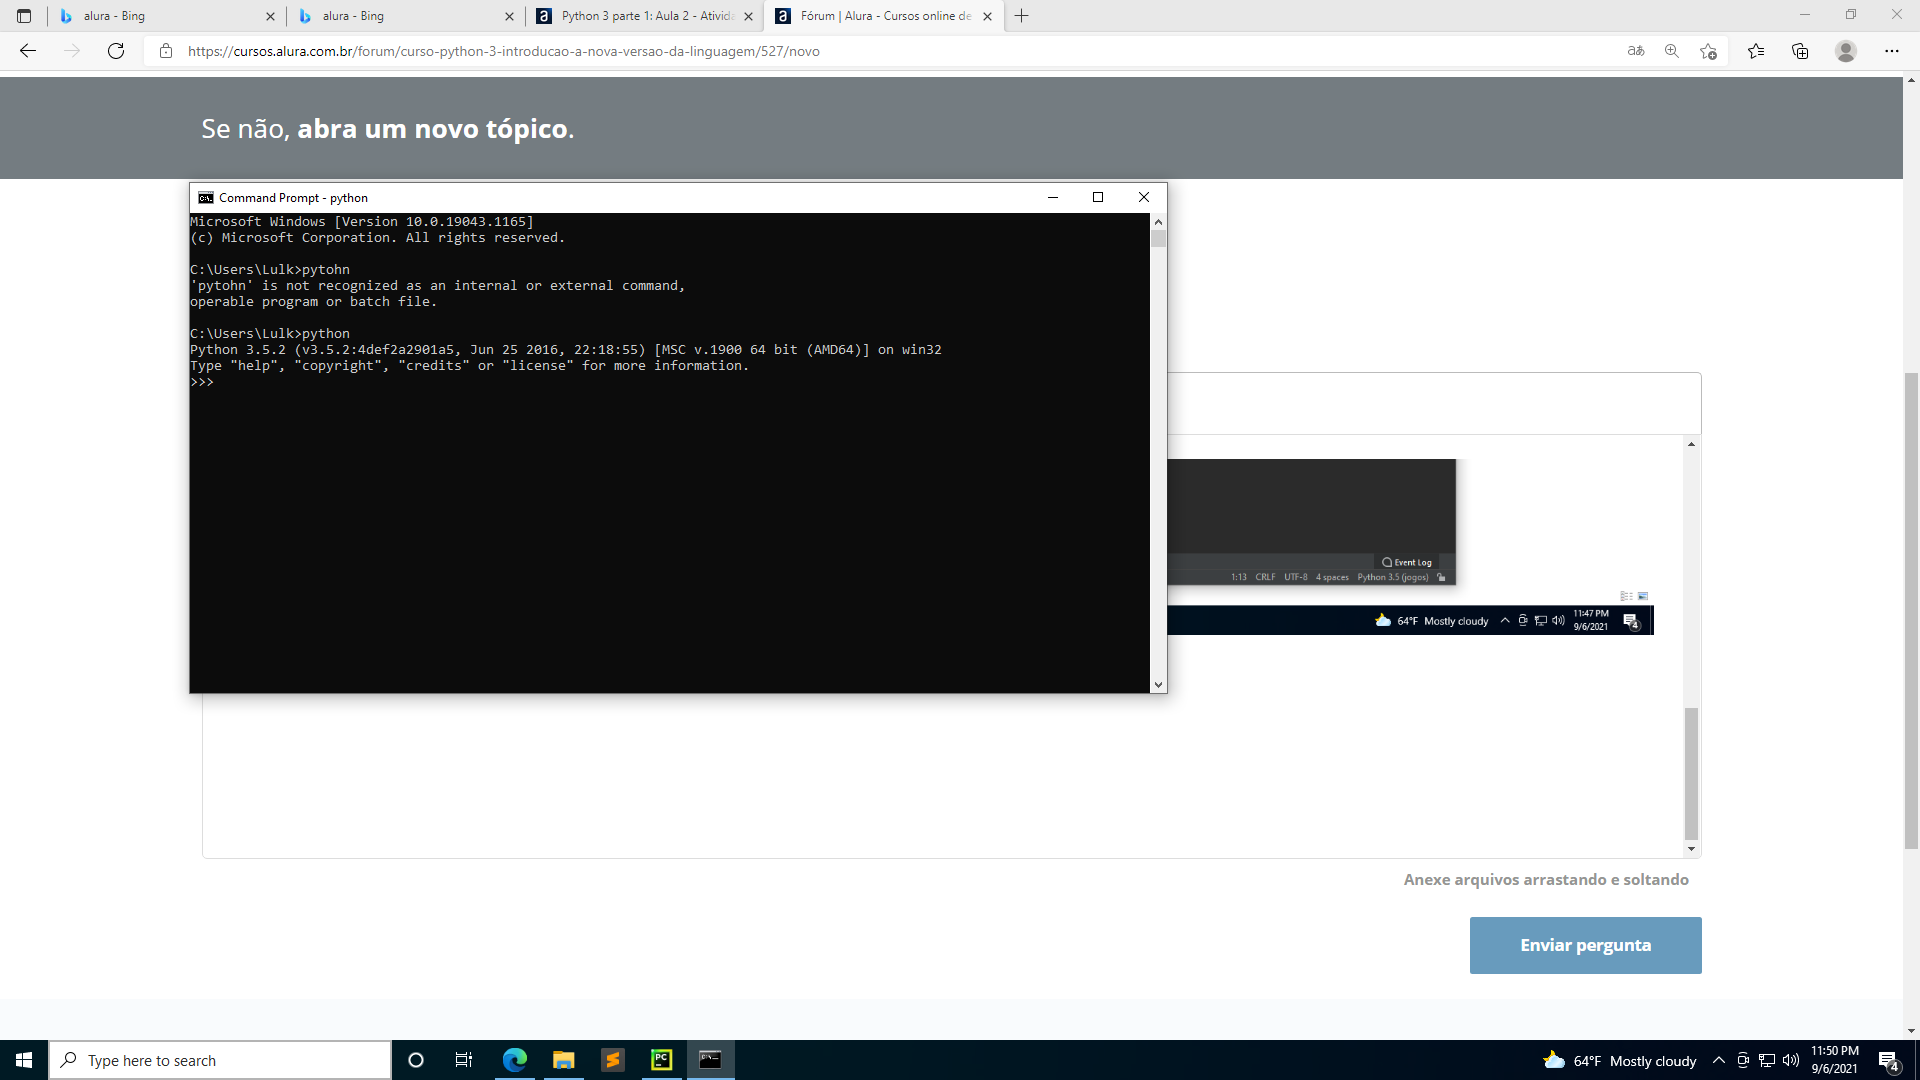Viewport: 1920px width, 1080px height.
Task: Open the Windows Start menu
Action: (x=24, y=1060)
